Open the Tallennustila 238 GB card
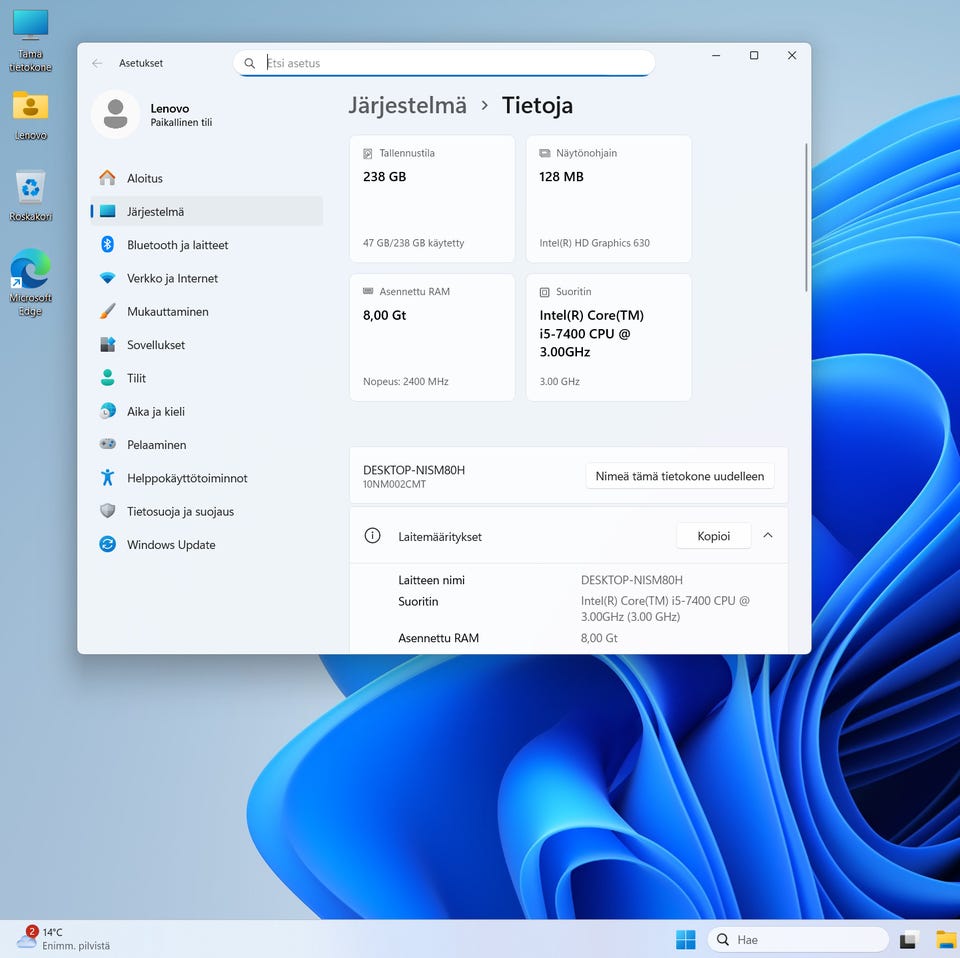 tap(432, 198)
